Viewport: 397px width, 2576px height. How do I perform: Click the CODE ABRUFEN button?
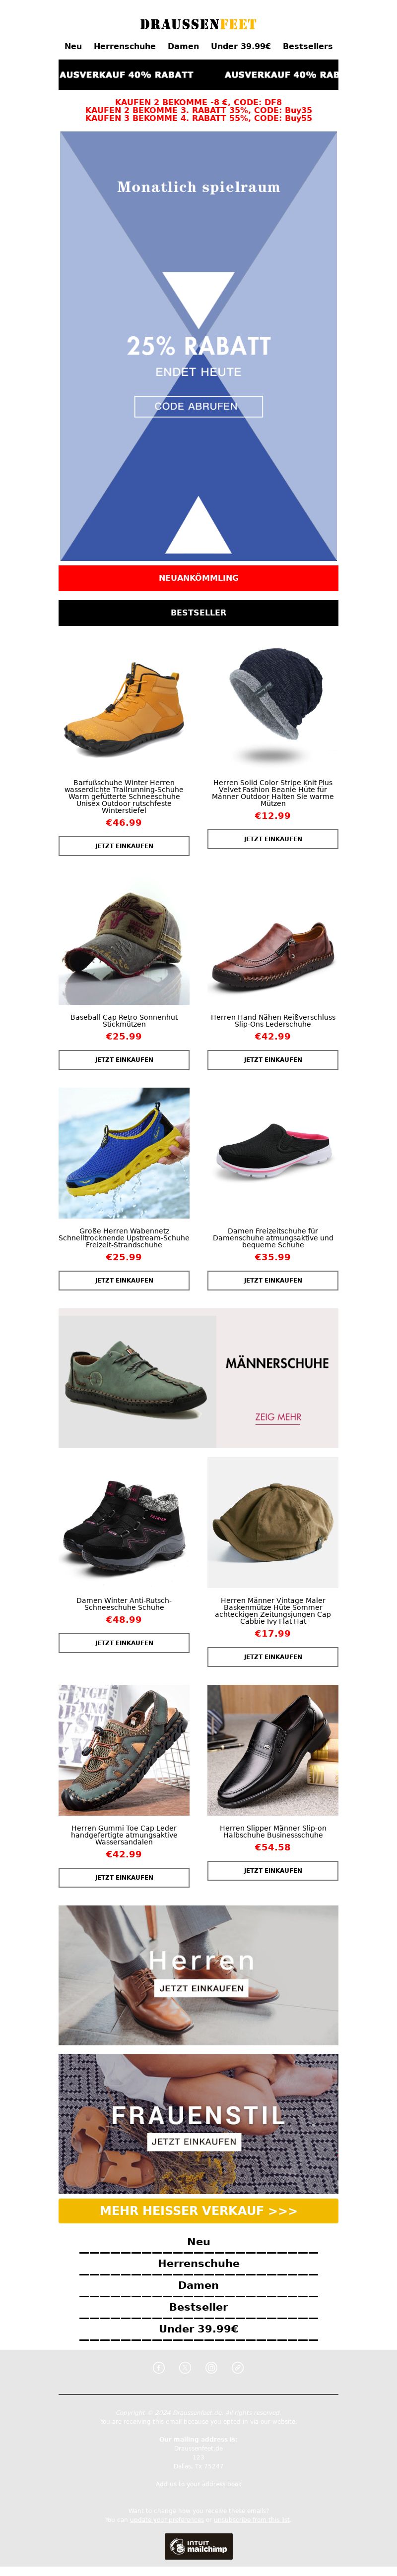click(x=198, y=406)
